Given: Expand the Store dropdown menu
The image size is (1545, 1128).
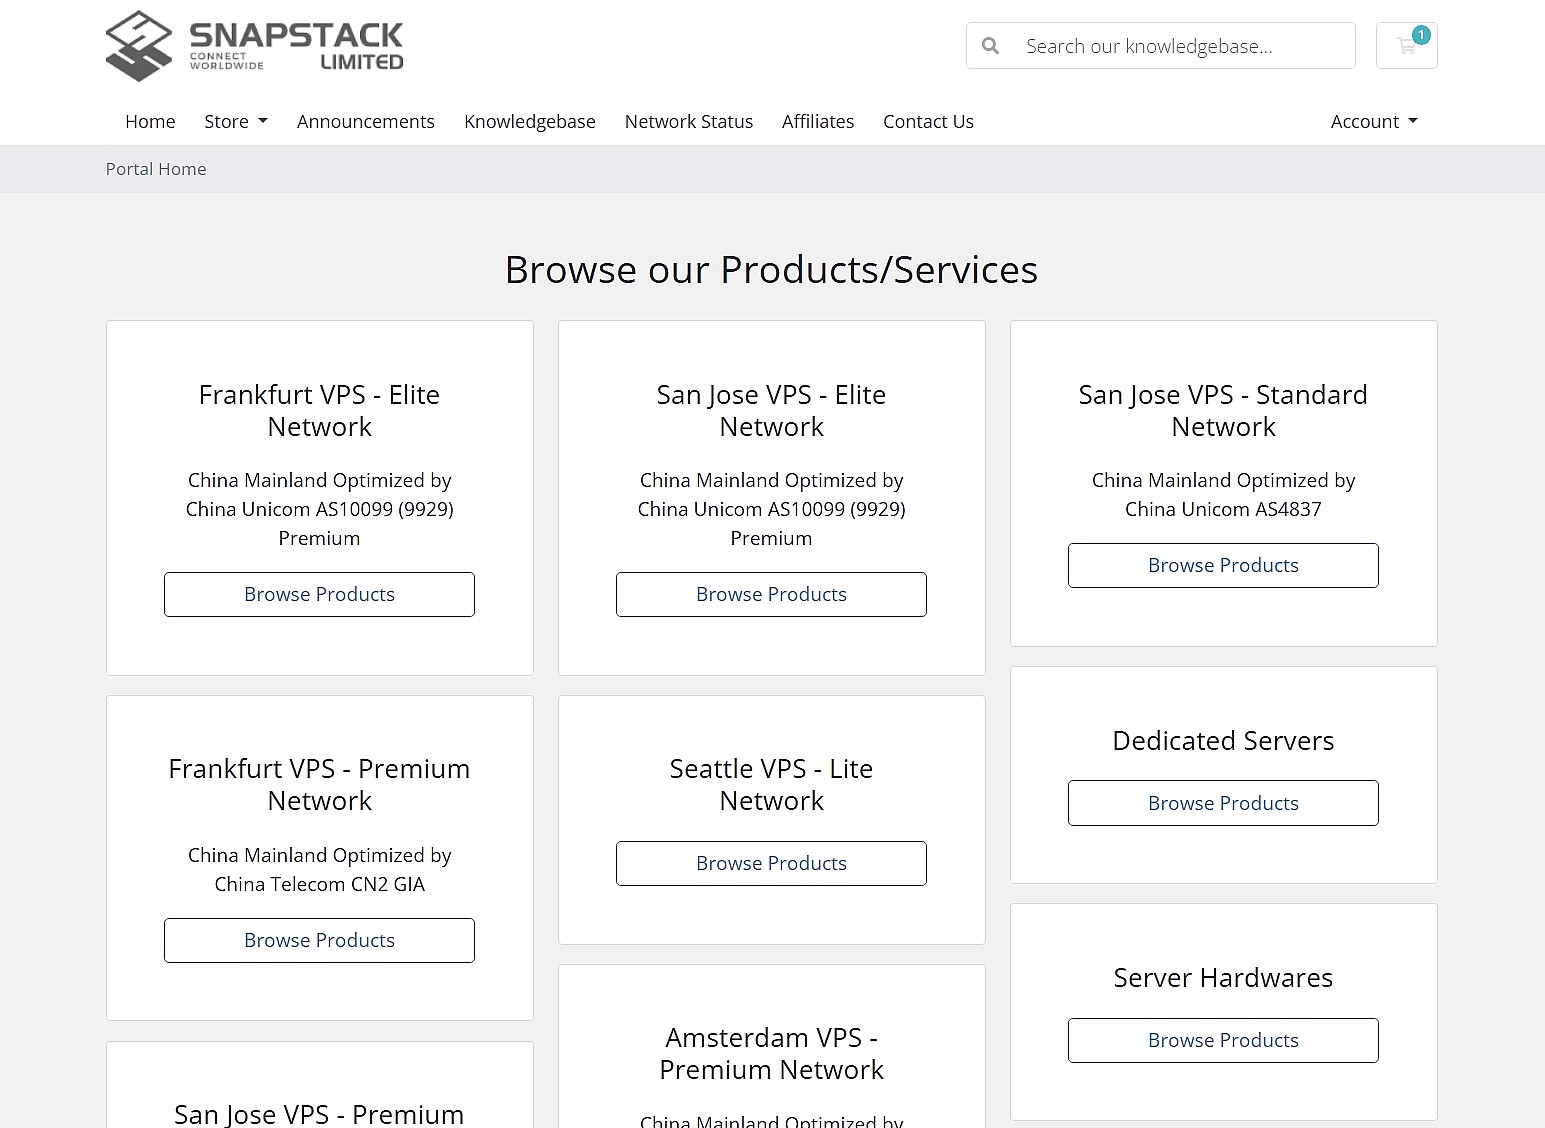Looking at the screenshot, I should [236, 121].
